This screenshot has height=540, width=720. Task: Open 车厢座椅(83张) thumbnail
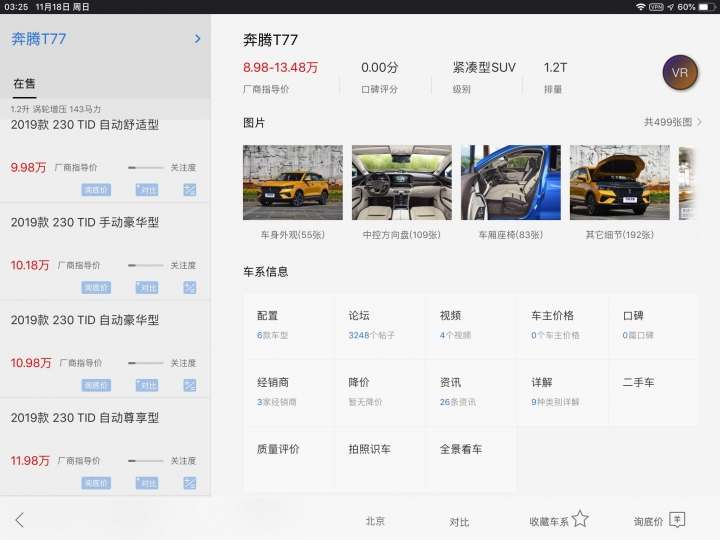click(x=511, y=182)
